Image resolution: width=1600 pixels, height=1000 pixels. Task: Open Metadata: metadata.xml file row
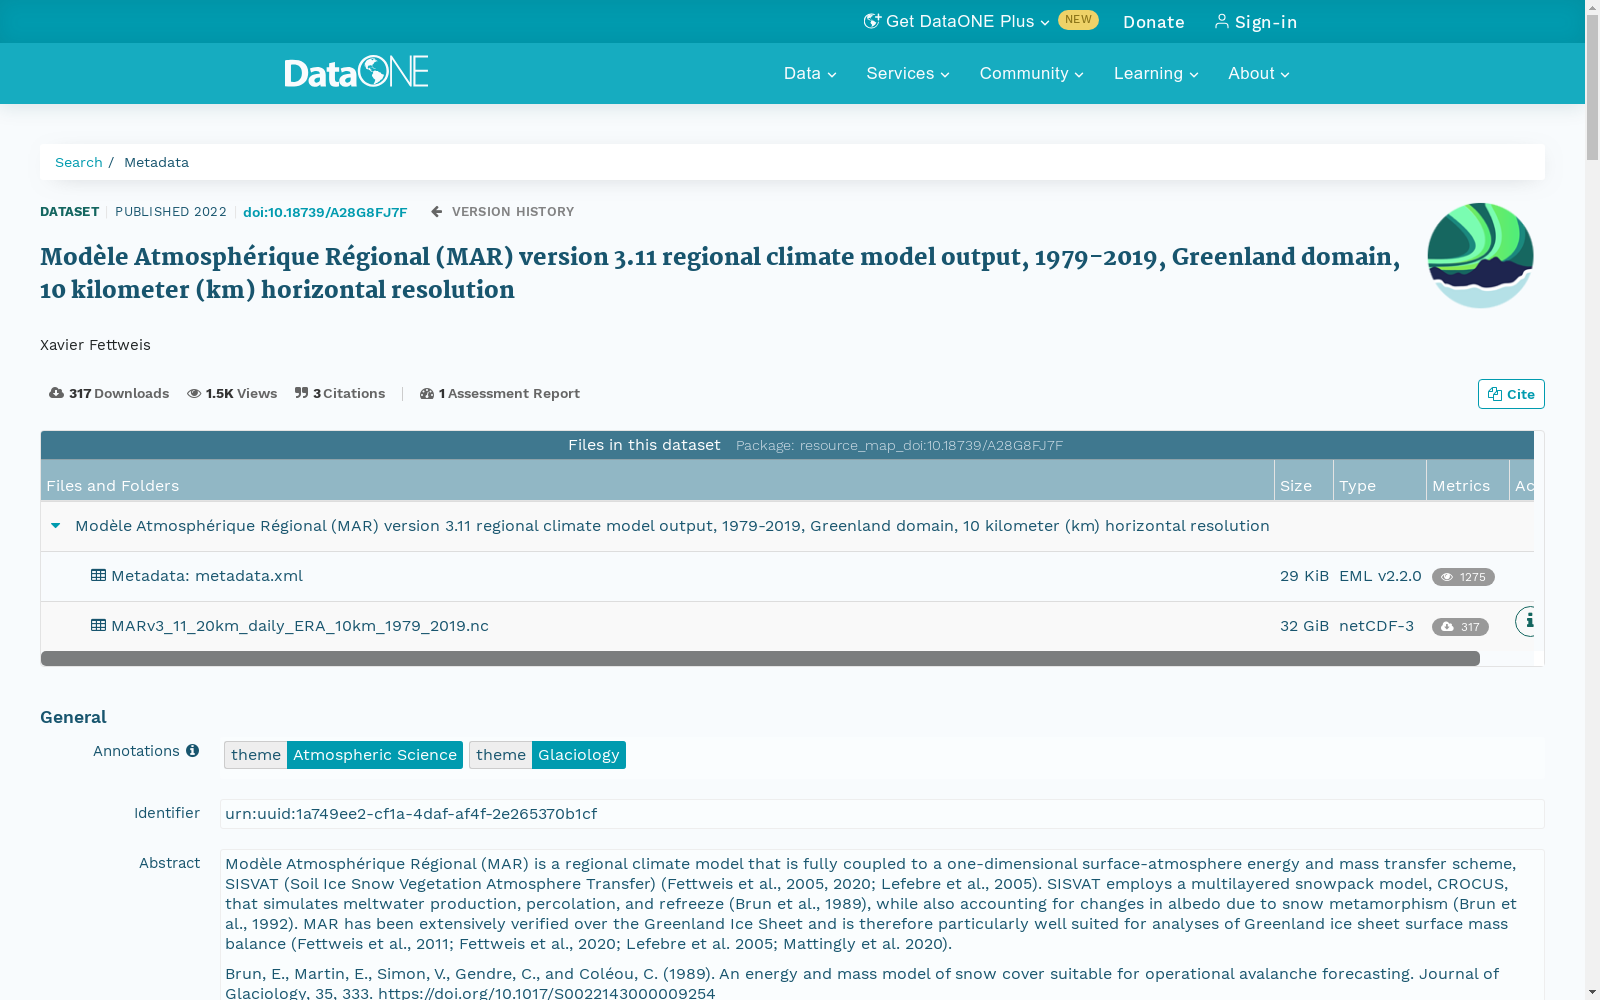pyautogui.click(x=207, y=576)
